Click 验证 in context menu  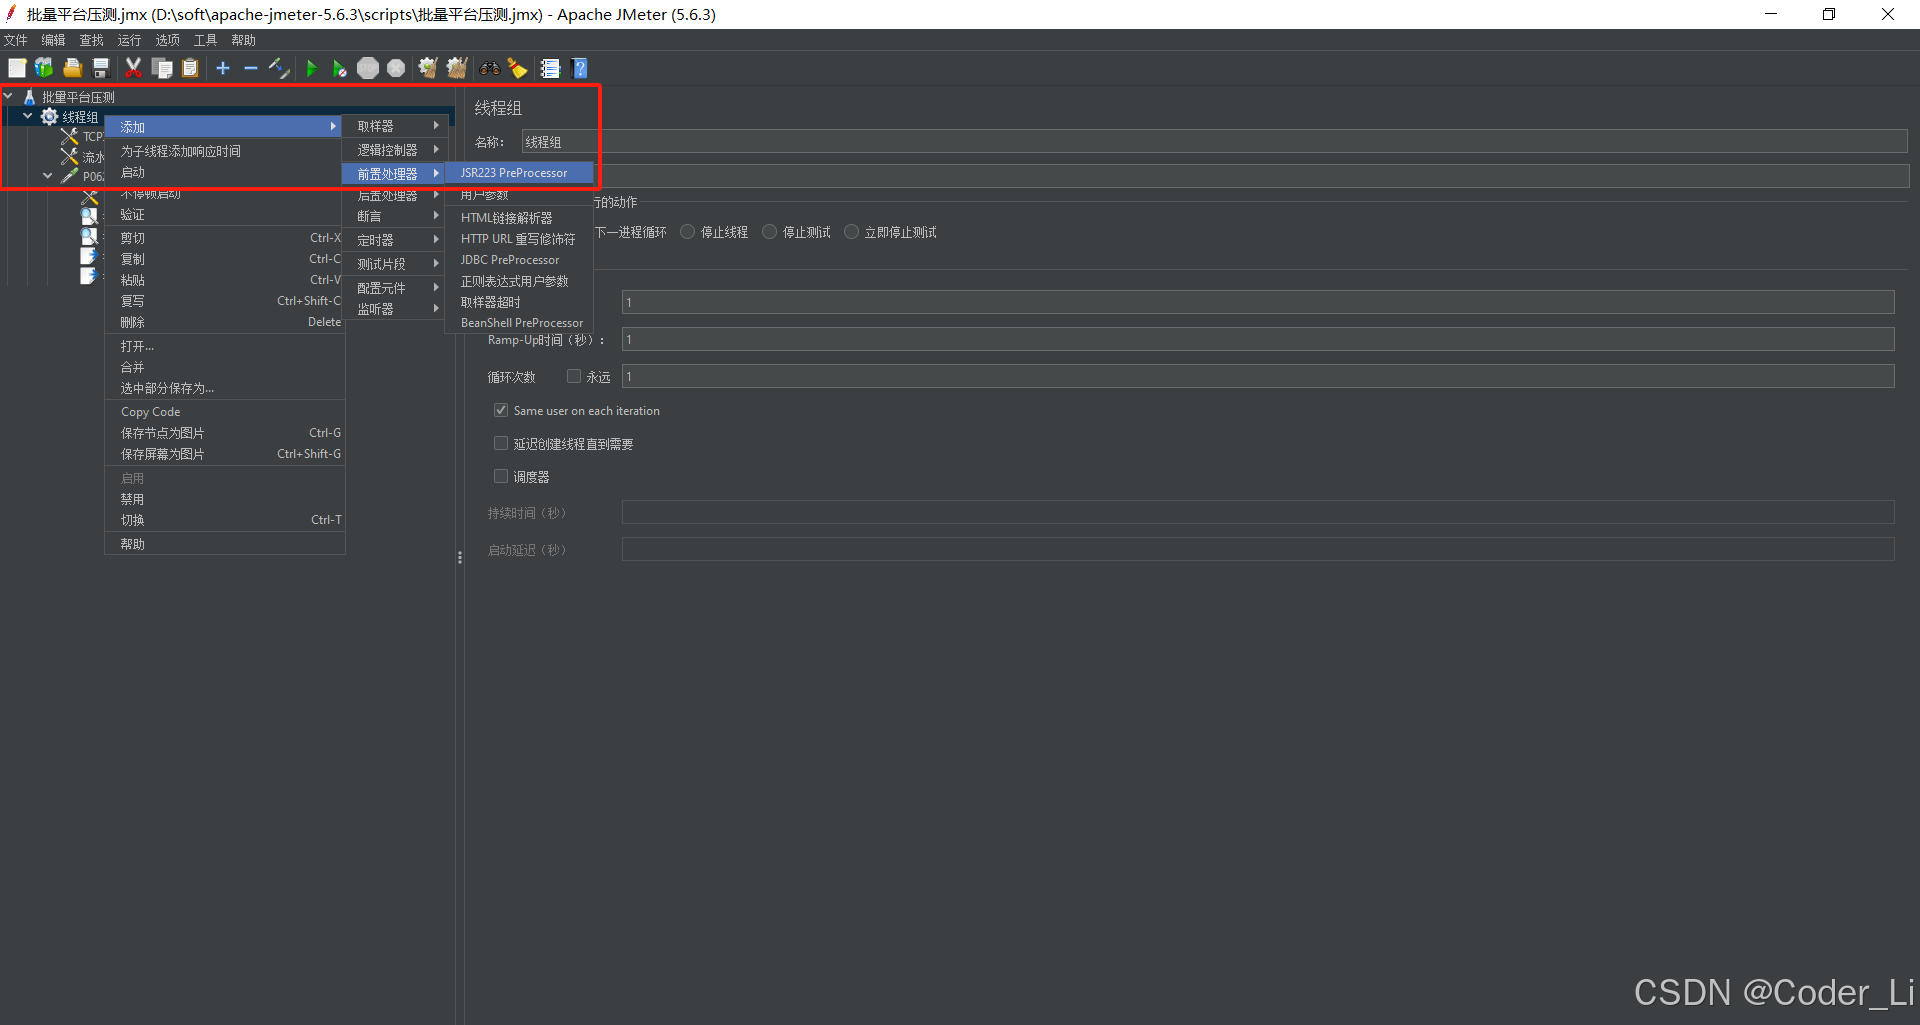[225, 215]
